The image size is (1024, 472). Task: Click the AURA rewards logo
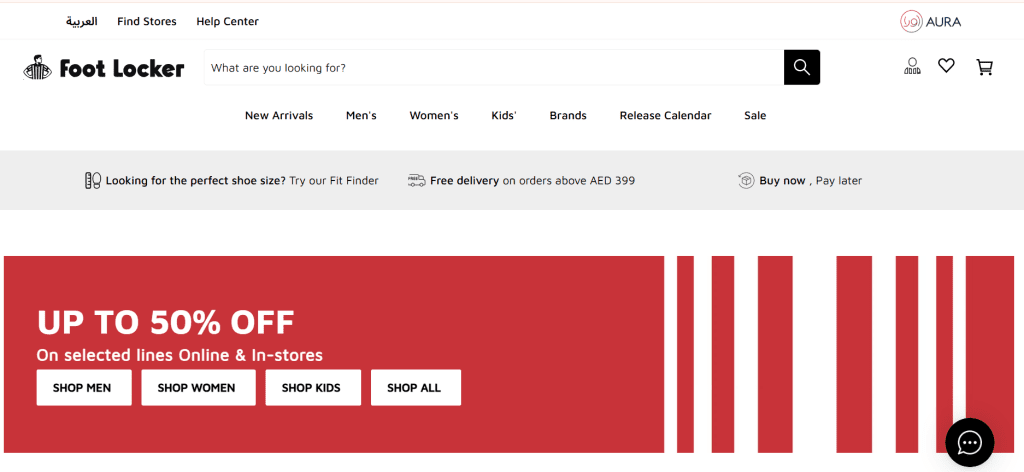(x=930, y=21)
